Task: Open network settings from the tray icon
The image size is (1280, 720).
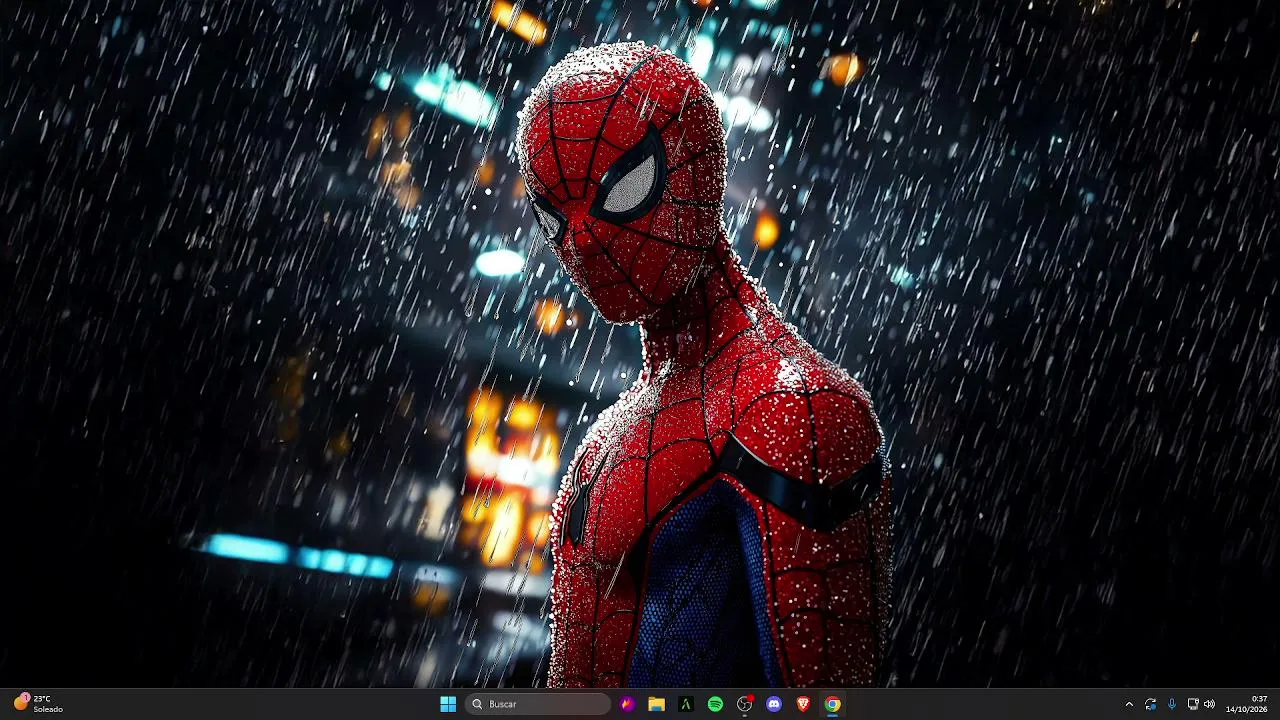Action: coord(1193,704)
